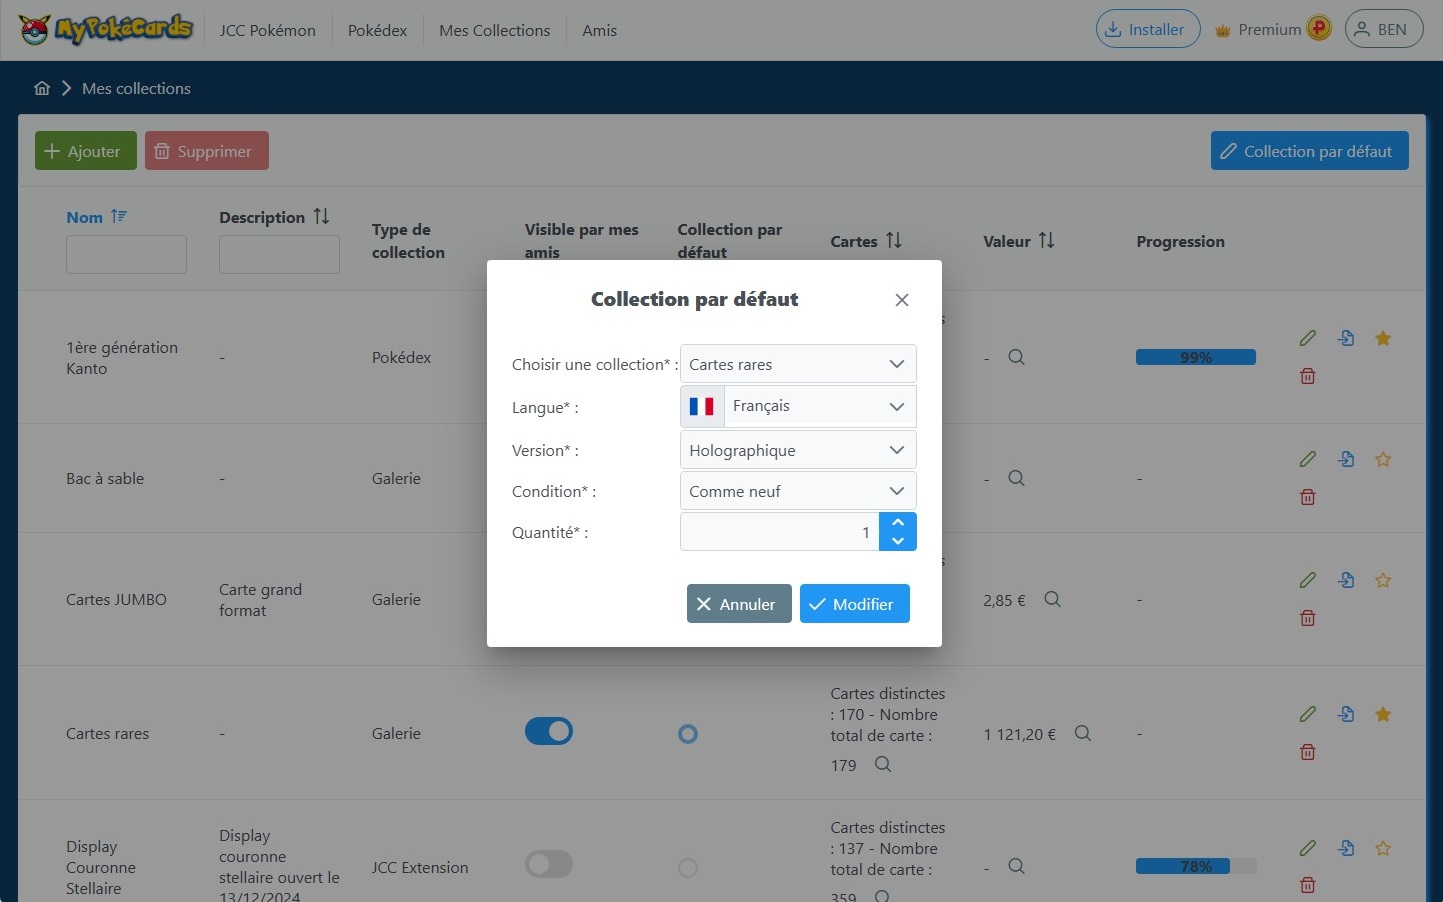The image size is (1443, 902).
Task: Increase the Quantité with the up arrow
Action: (897, 523)
